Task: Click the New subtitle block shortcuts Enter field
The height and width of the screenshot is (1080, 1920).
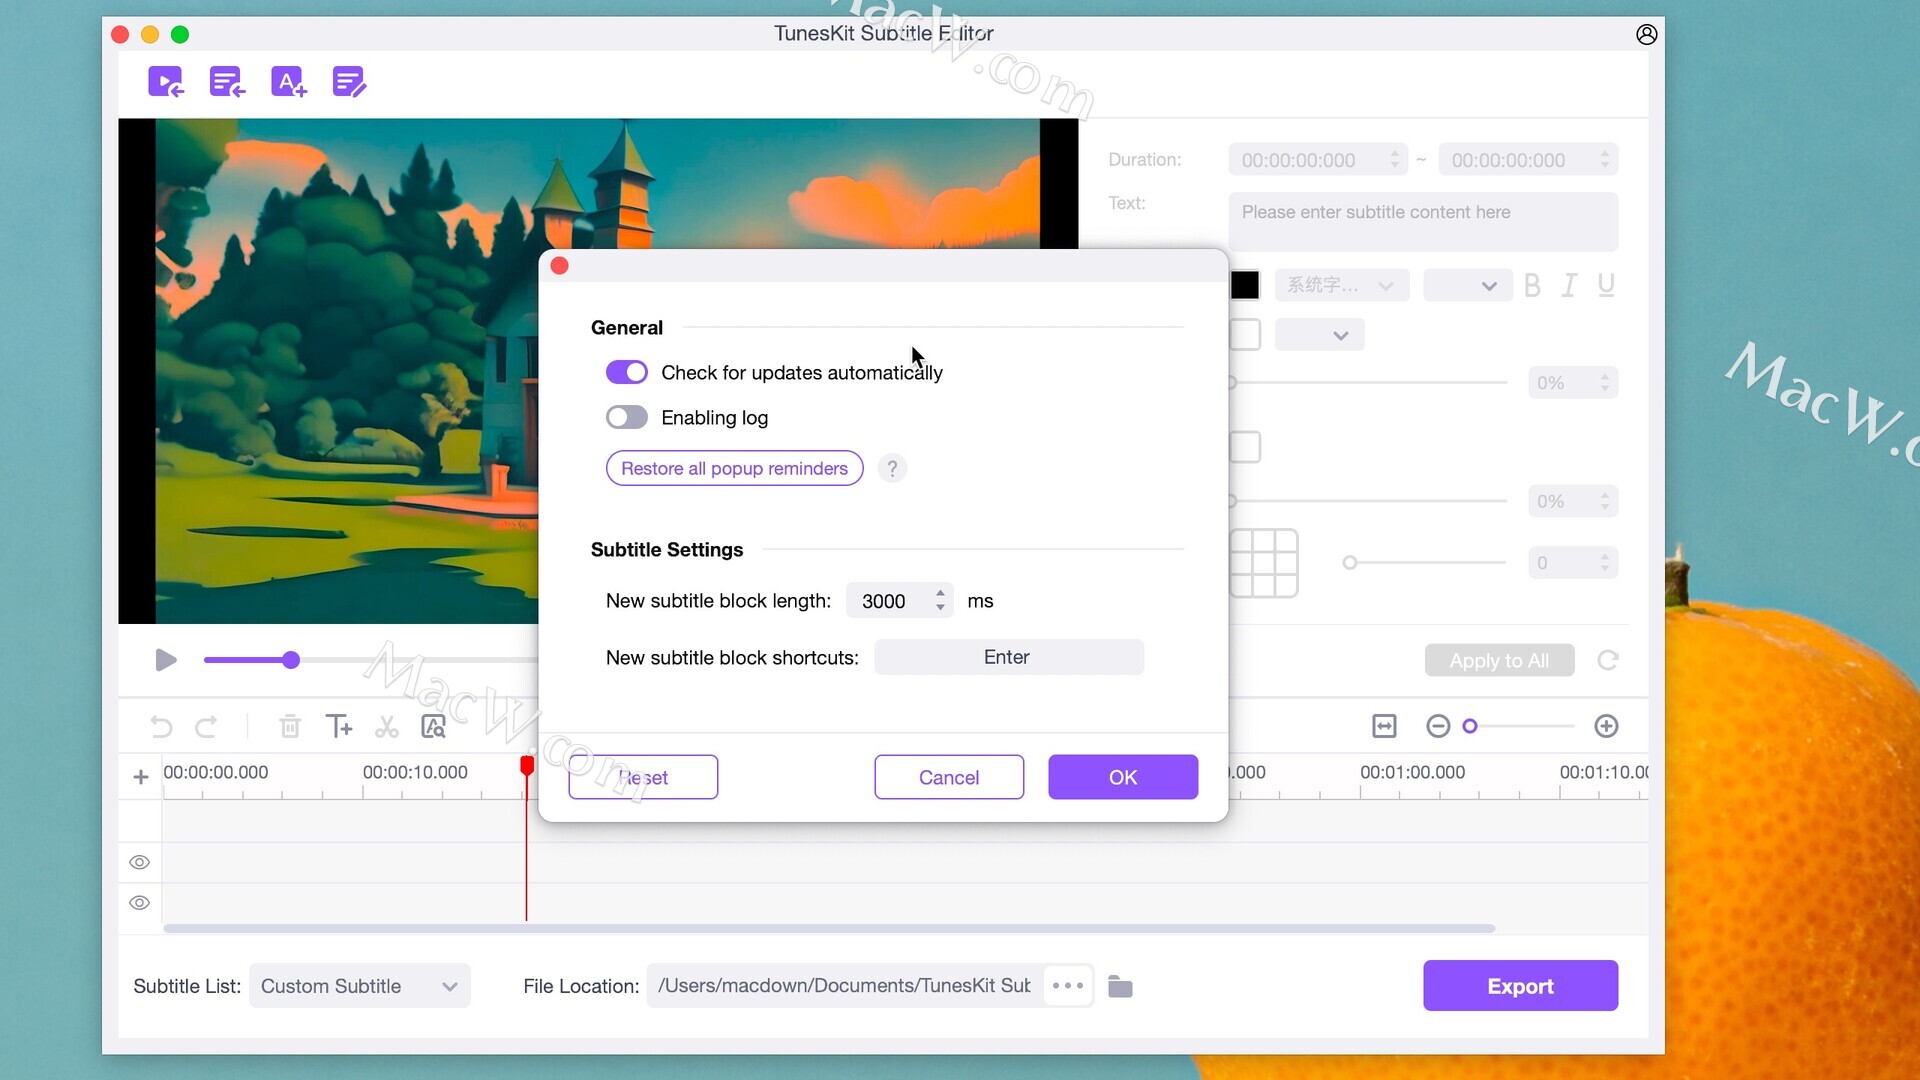Action: click(1009, 657)
